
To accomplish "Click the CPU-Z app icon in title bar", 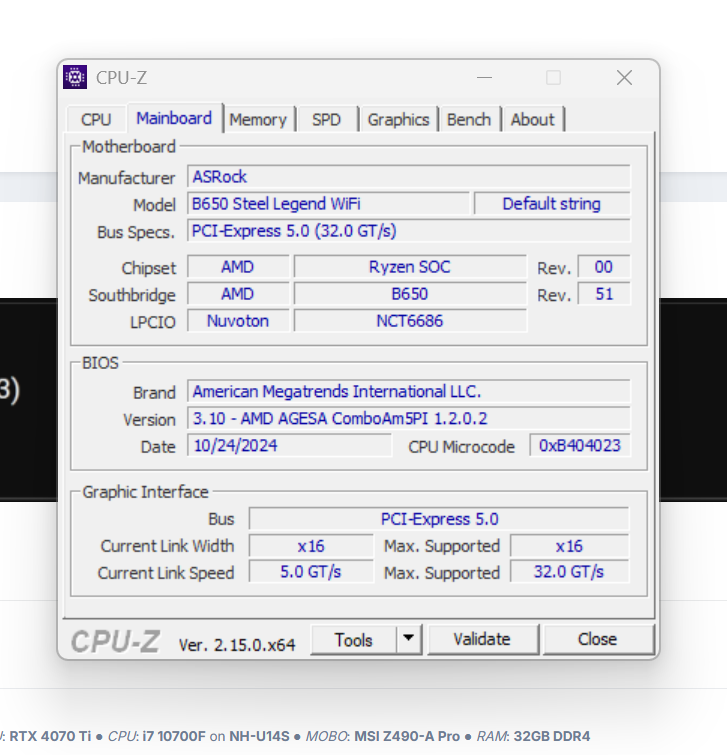I will click(75, 77).
